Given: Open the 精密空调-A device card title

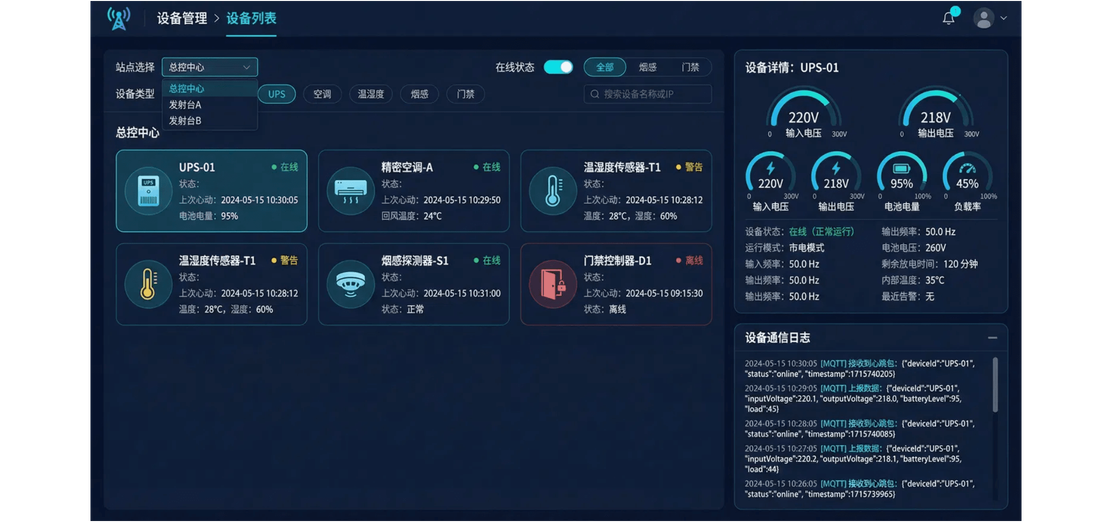Looking at the screenshot, I should point(407,167).
